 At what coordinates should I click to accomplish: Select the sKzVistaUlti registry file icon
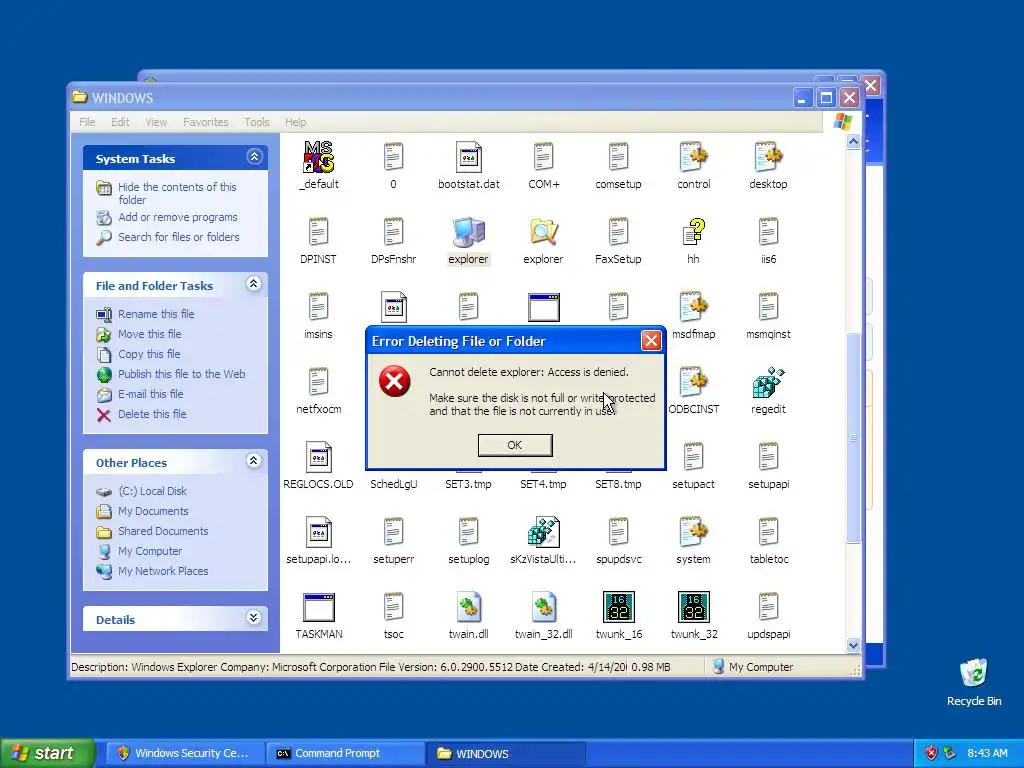[543, 532]
